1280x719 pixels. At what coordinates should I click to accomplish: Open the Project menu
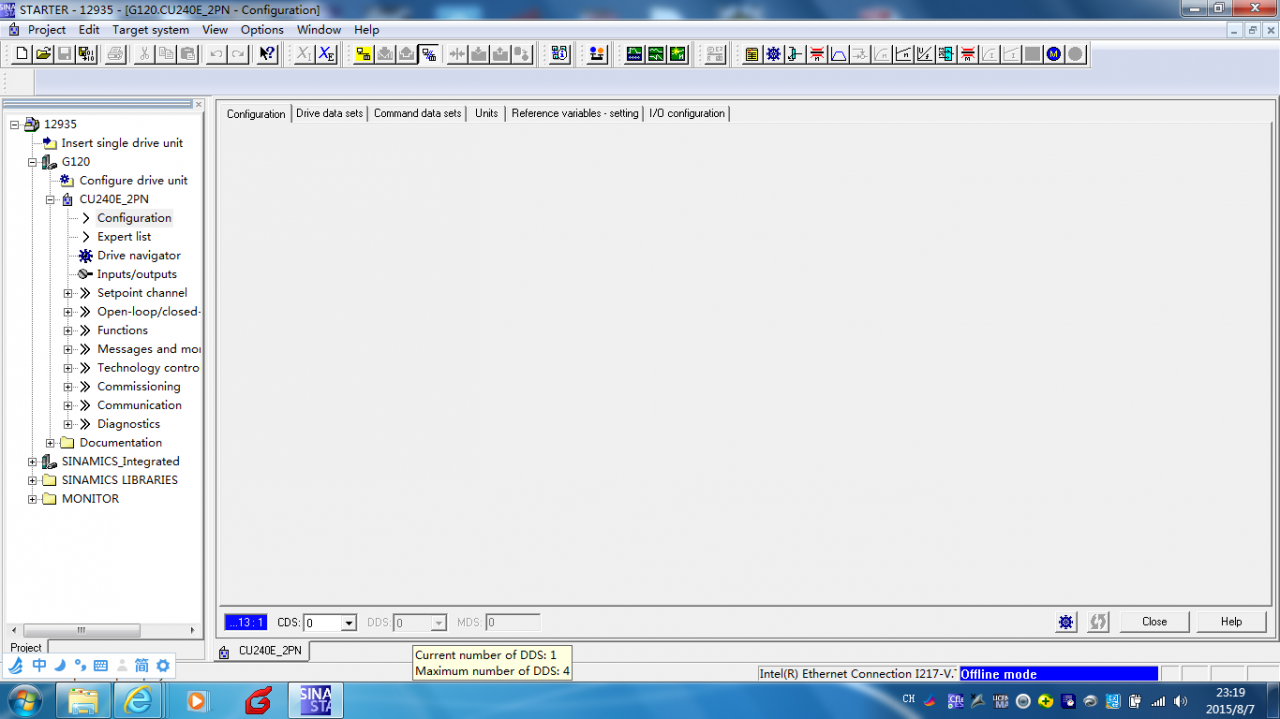point(46,30)
